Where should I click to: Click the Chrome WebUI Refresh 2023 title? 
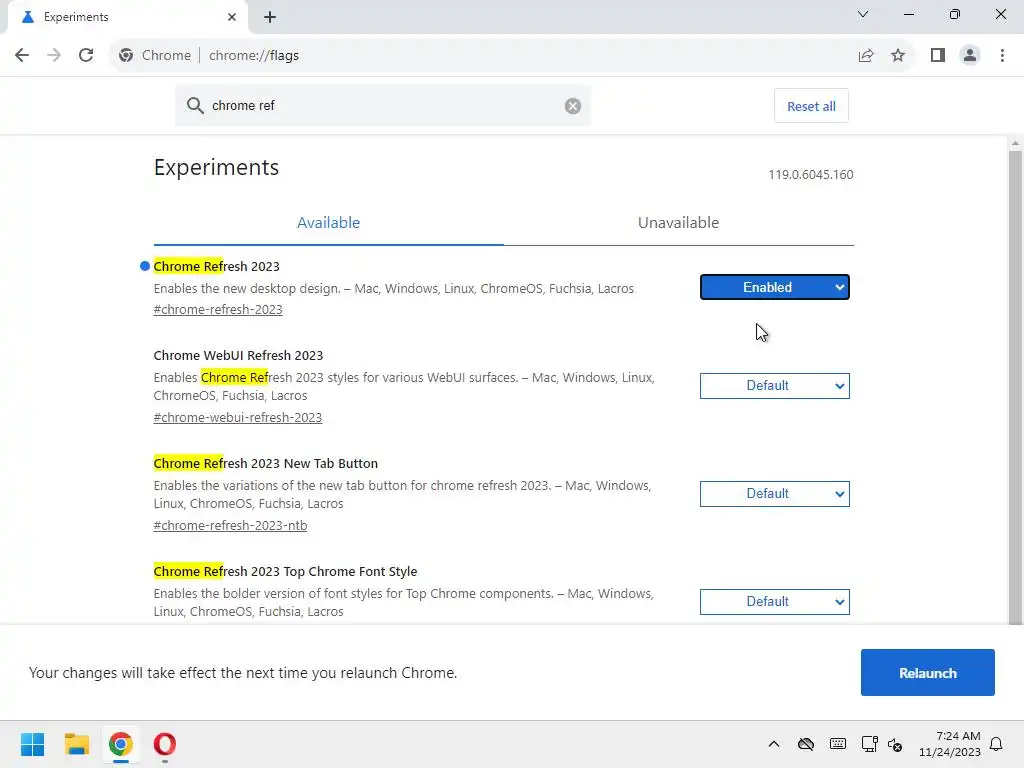238,355
